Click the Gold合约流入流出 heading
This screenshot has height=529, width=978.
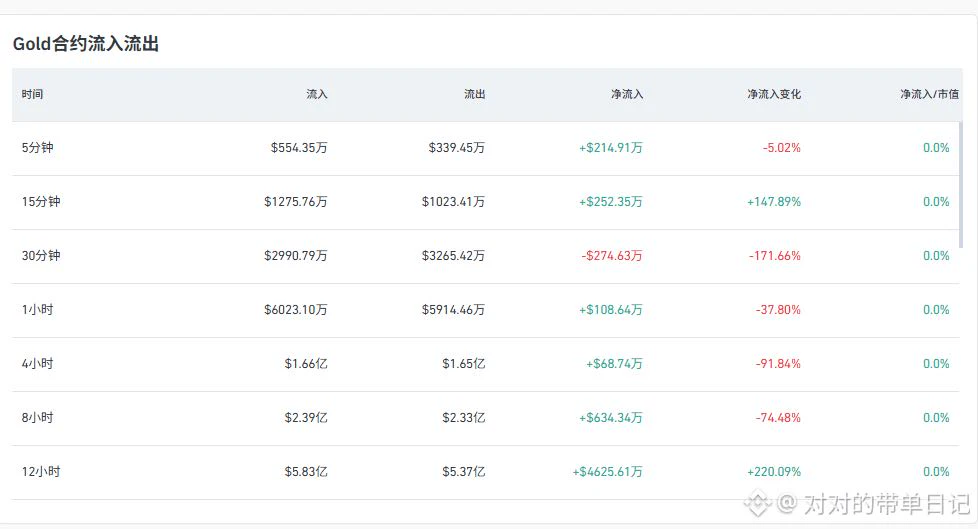pyautogui.click(x=86, y=44)
